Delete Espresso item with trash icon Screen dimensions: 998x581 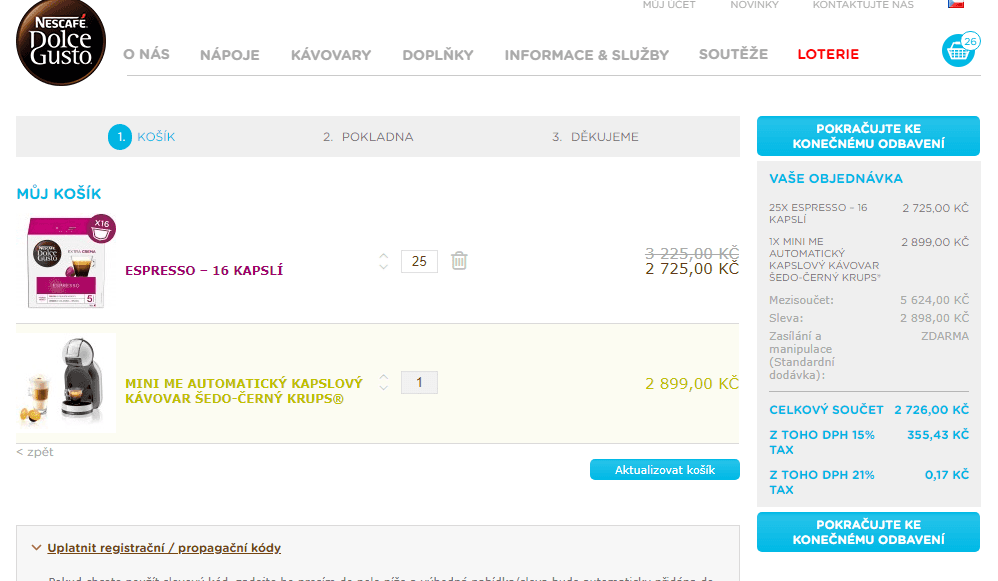459,261
